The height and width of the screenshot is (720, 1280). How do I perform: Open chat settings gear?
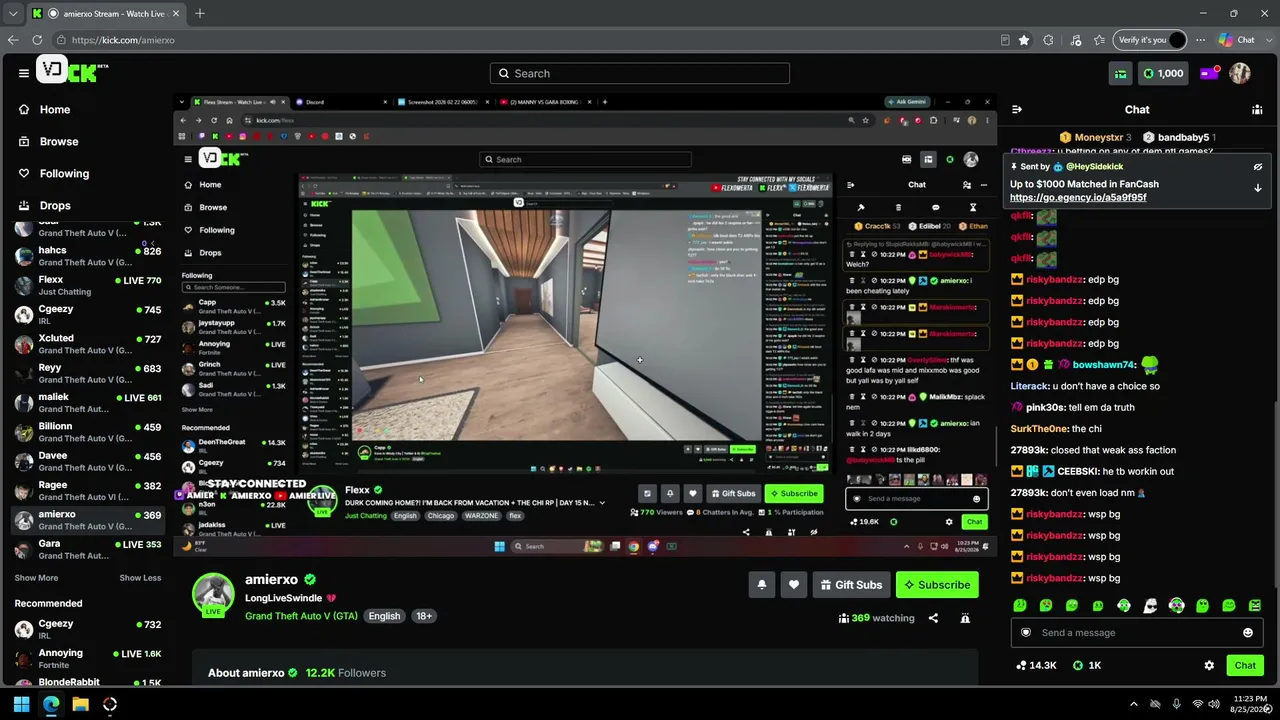click(1209, 666)
